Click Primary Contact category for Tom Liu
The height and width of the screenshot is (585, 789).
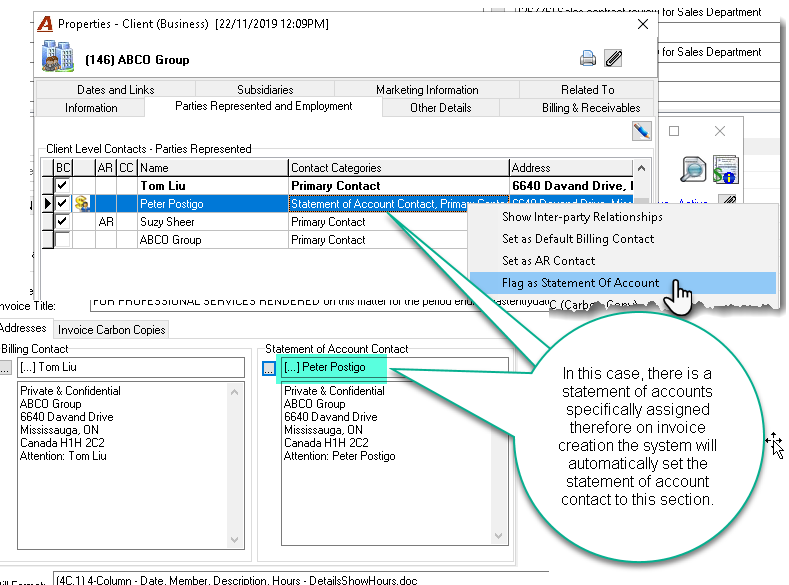click(399, 186)
